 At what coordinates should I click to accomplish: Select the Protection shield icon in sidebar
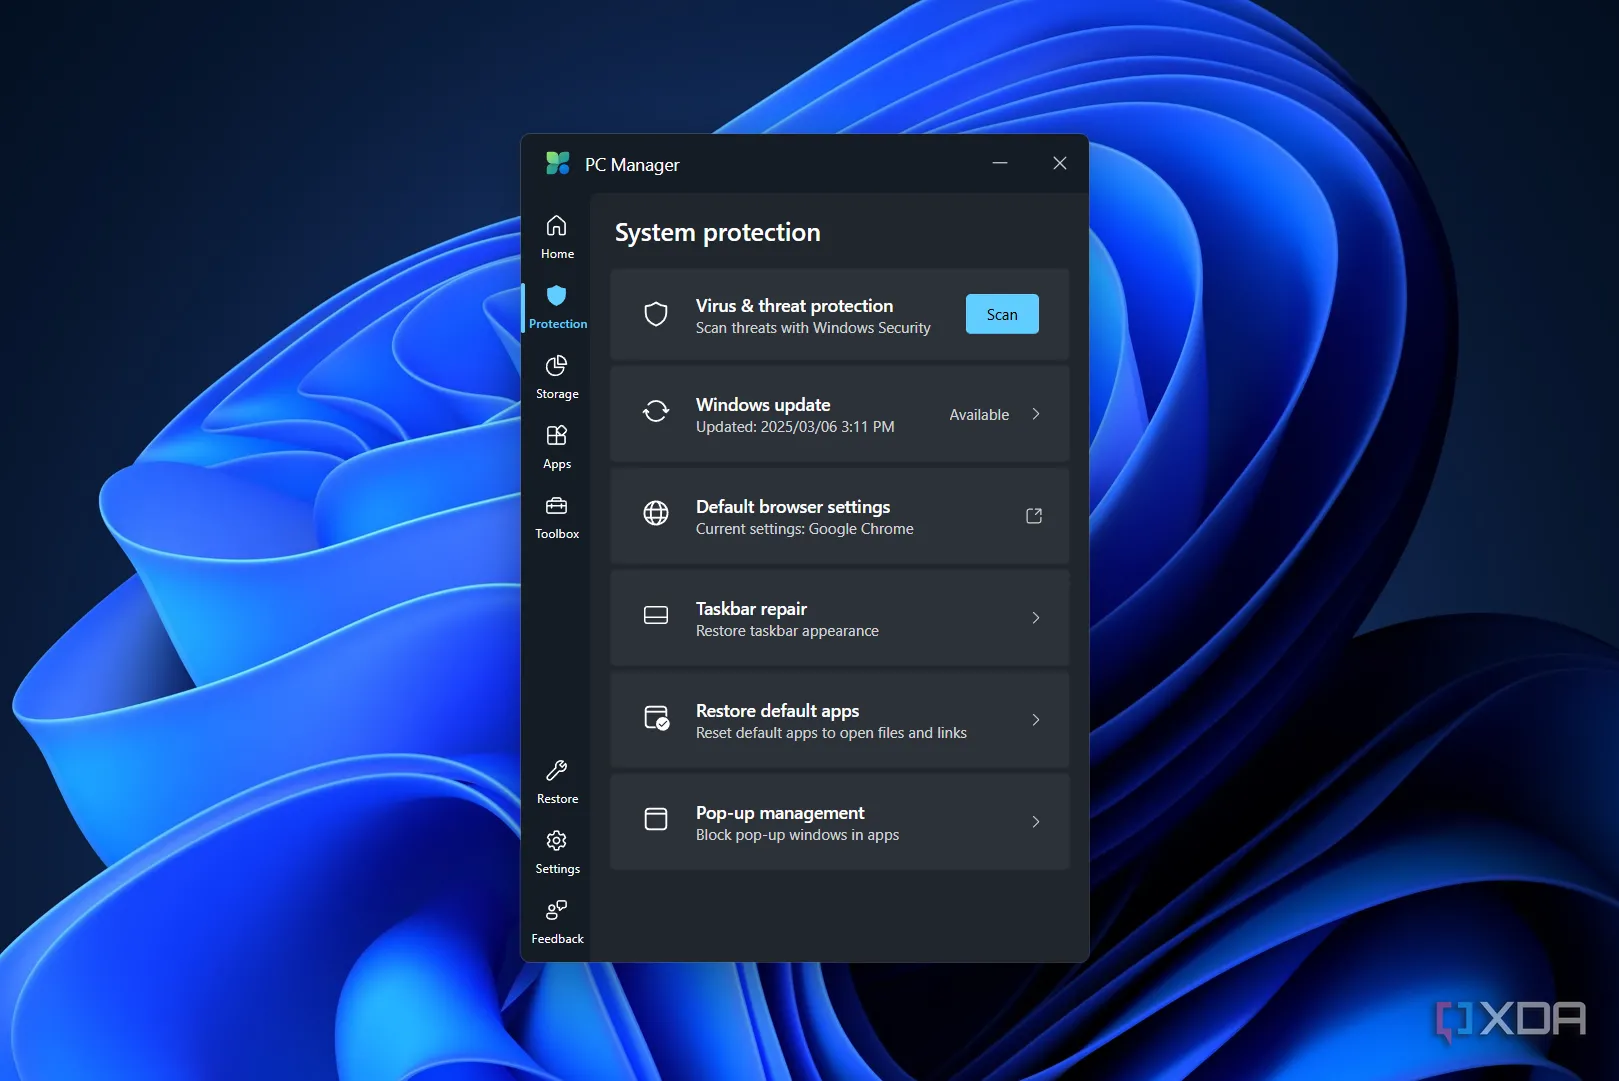pos(556,295)
